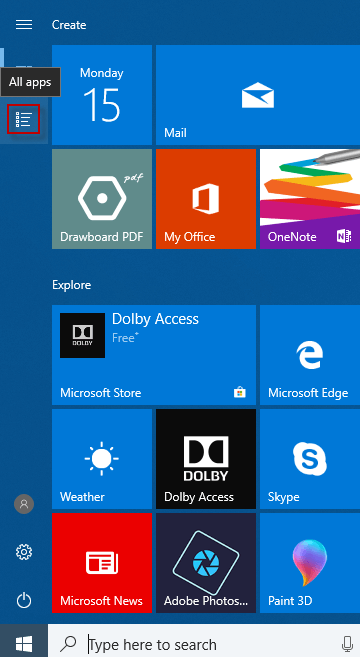The image size is (360, 657).
Task: Open Microsoft Store Dolby Access promo tile
Action: (154, 355)
